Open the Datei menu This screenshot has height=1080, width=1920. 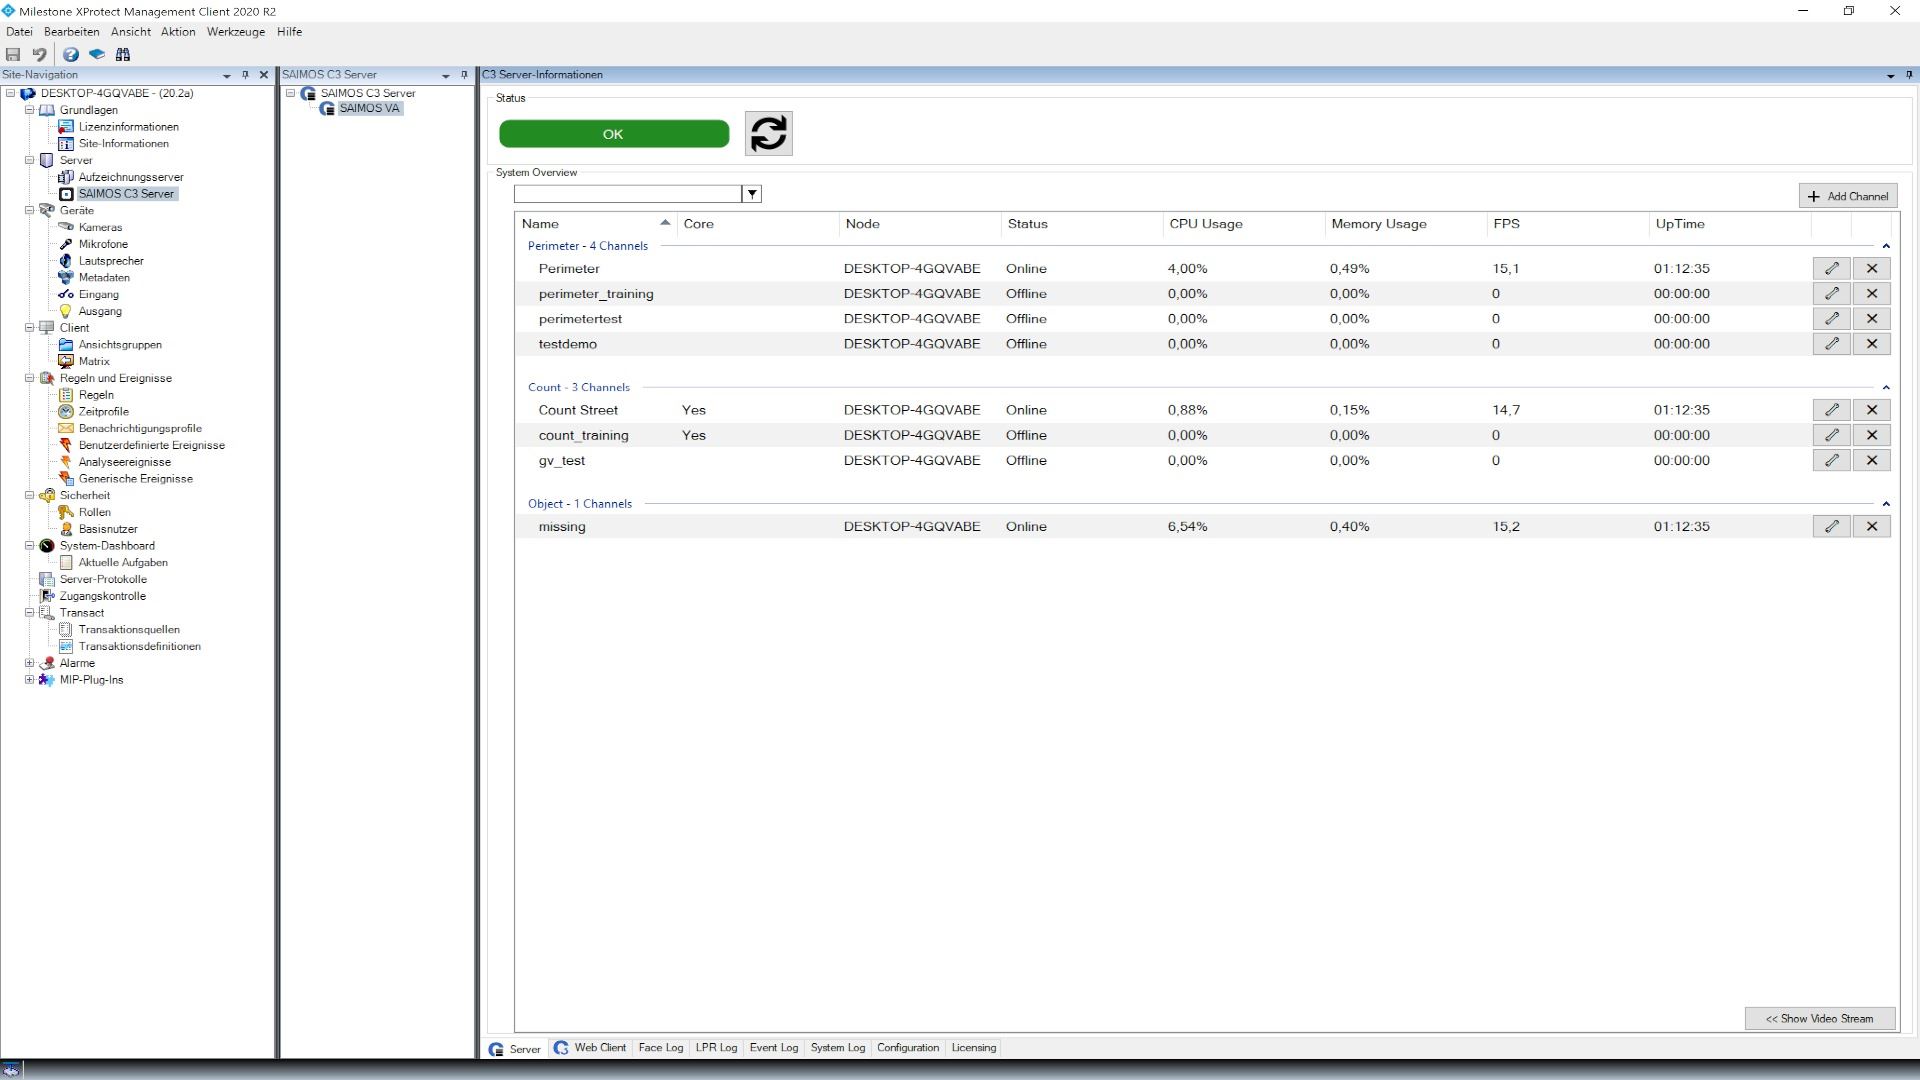tap(19, 32)
